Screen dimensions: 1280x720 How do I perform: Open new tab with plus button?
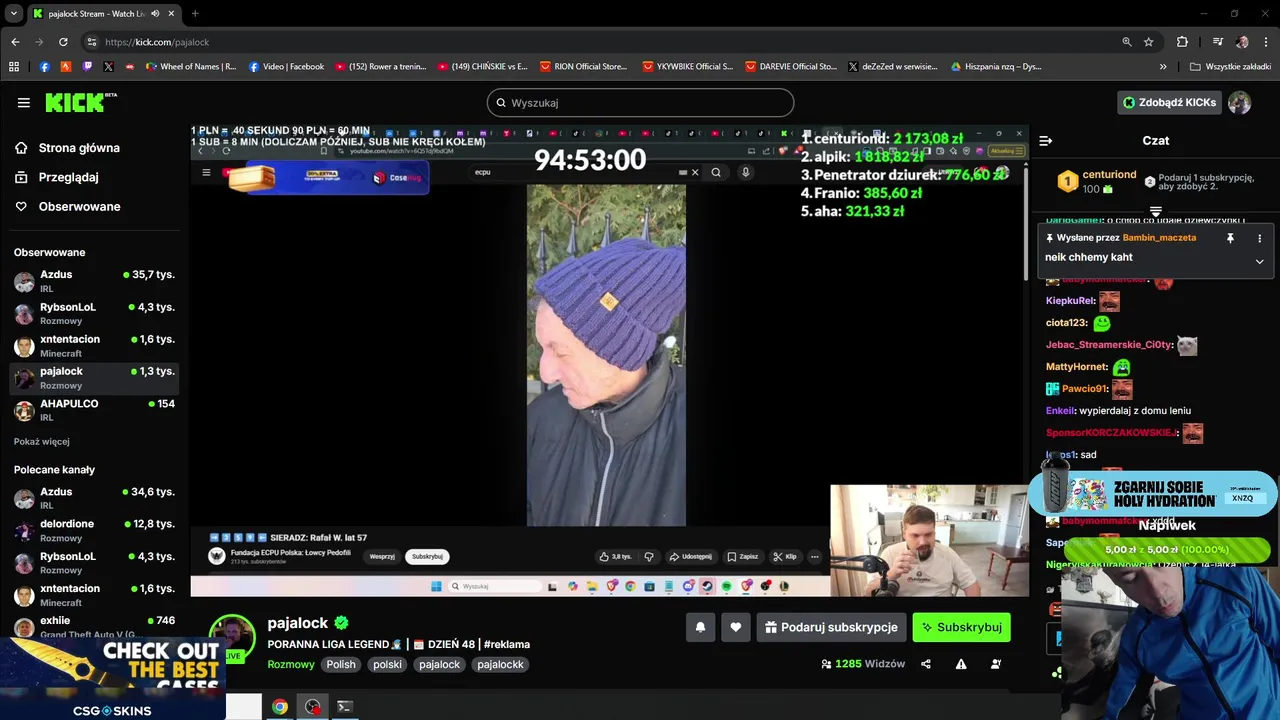[x=195, y=14]
